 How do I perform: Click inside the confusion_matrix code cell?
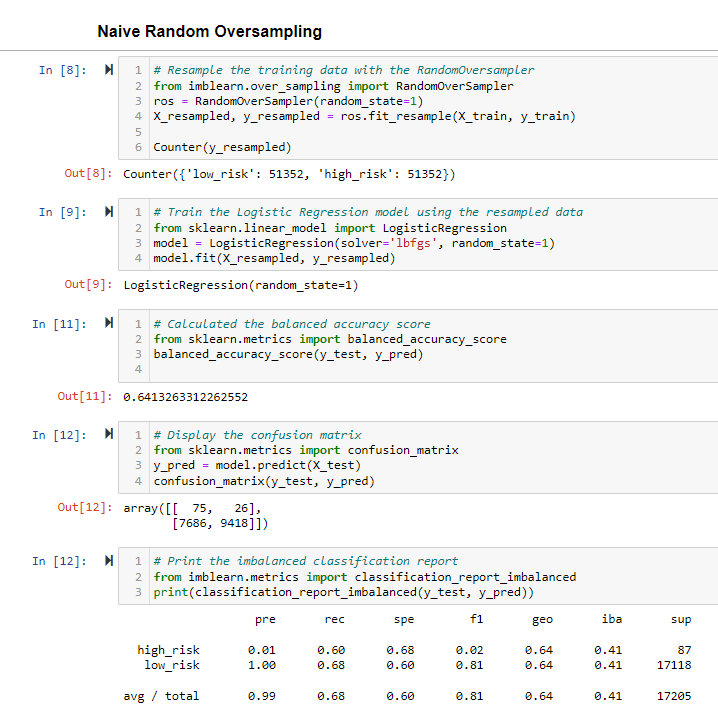[x=418, y=457]
